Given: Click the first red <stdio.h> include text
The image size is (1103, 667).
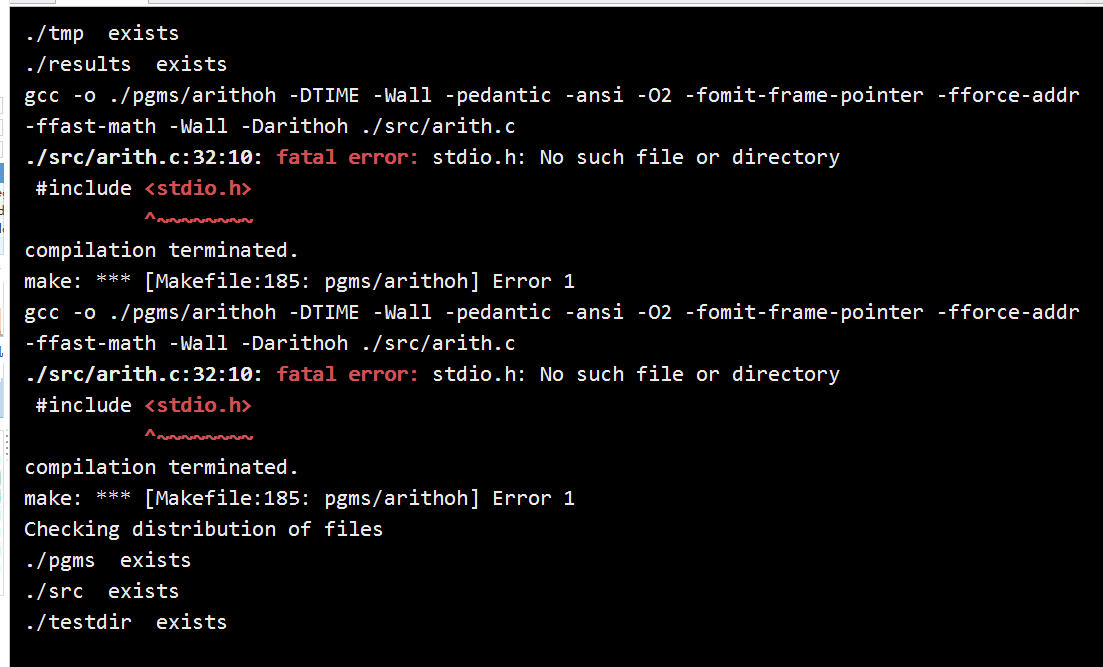Looking at the screenshot, I should click(x=198, y=188).
